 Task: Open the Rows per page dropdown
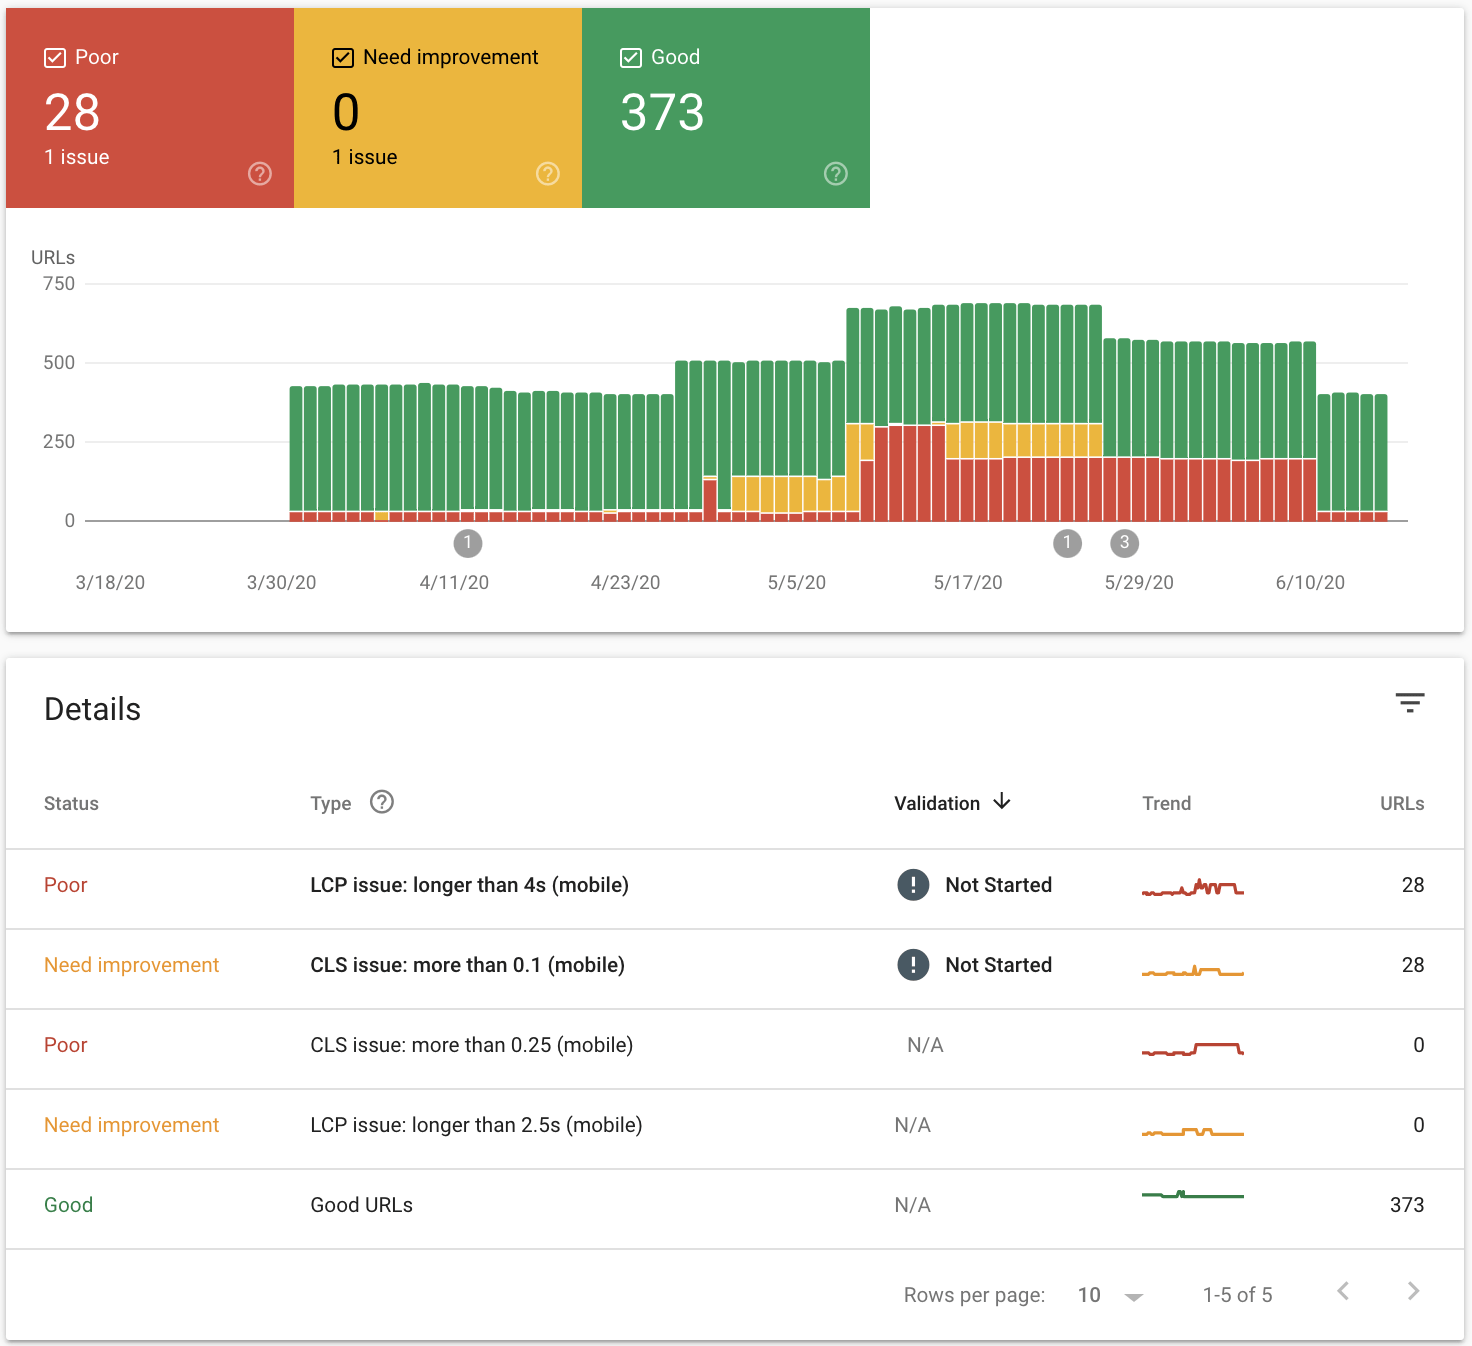(x=1110, y=1295)
